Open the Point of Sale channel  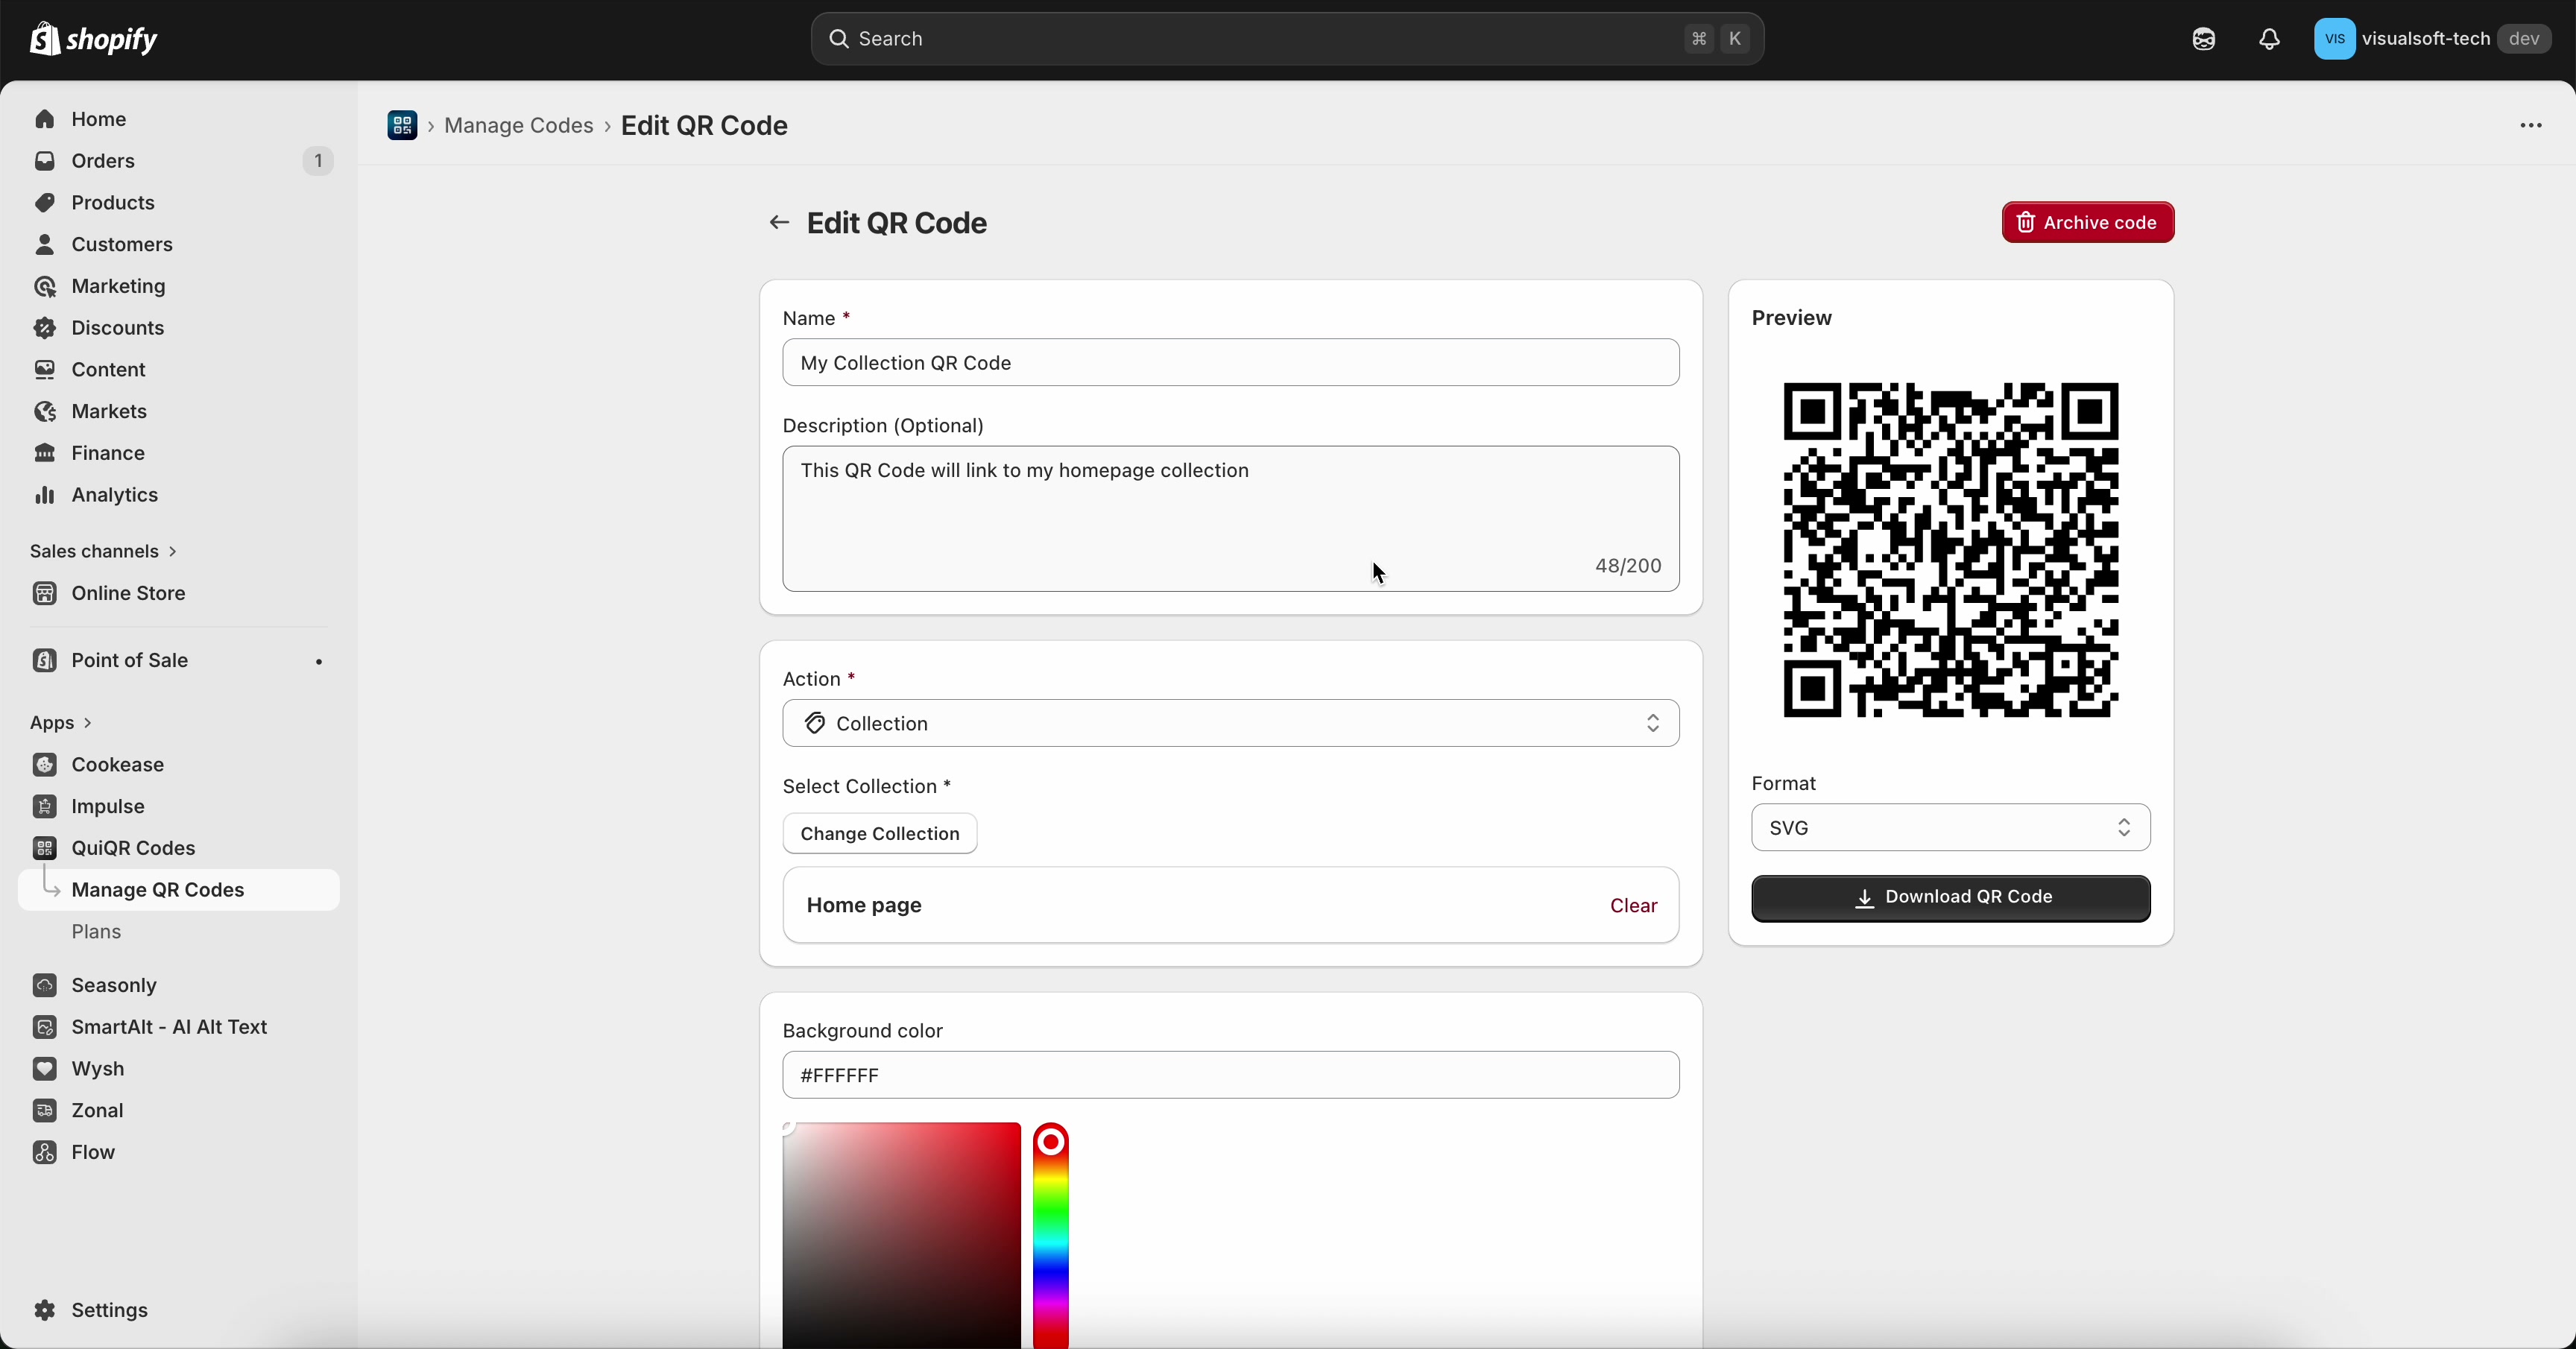pos(129,660)
